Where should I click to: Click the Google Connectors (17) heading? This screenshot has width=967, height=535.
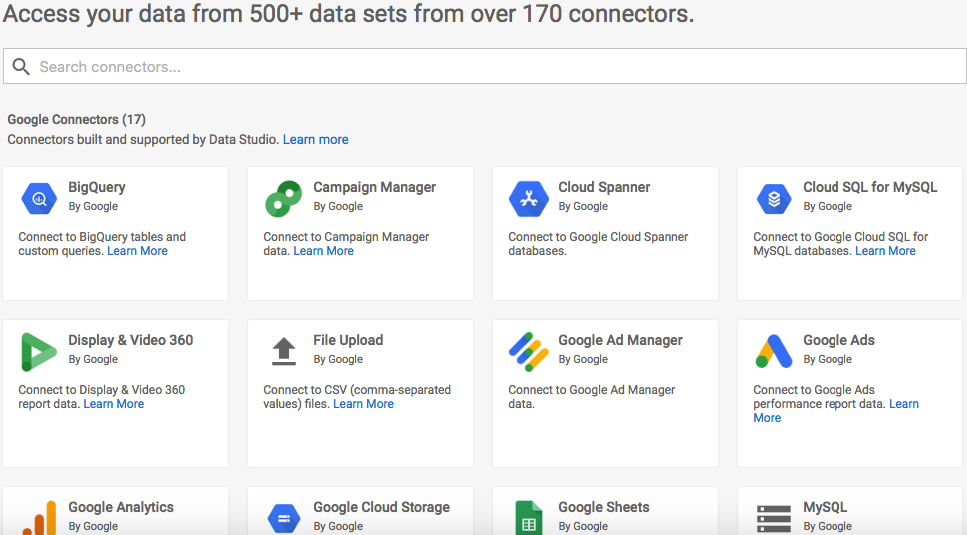[76, 120]
